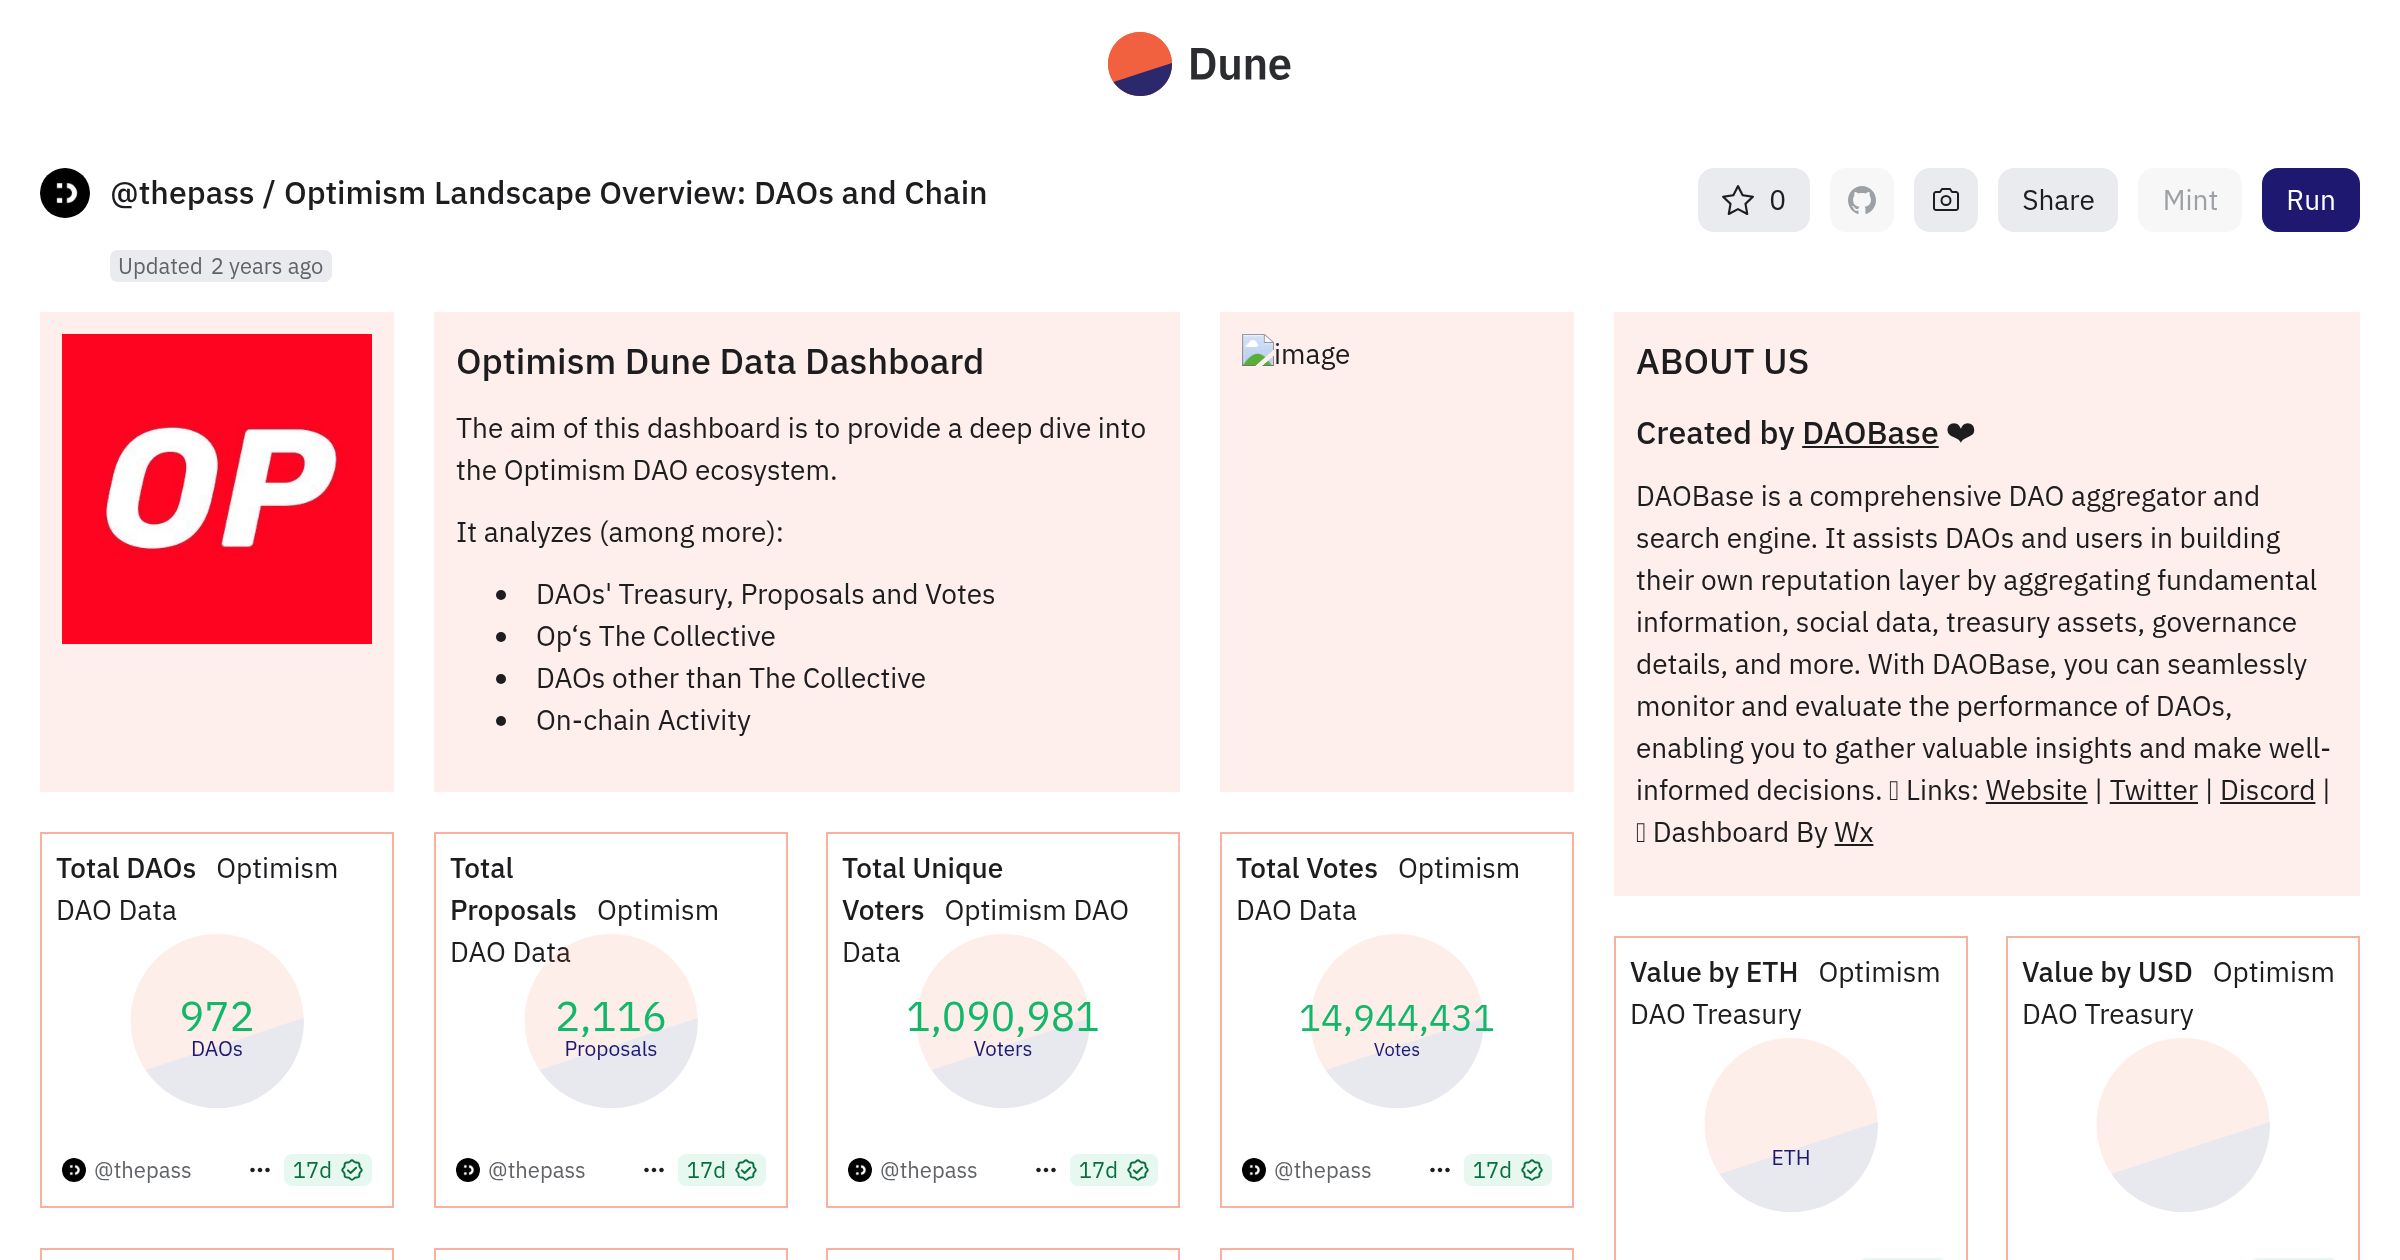Click the 972 DAOs counter value
Viewport: 2400px width, 1260px height.
[217, 1017]
